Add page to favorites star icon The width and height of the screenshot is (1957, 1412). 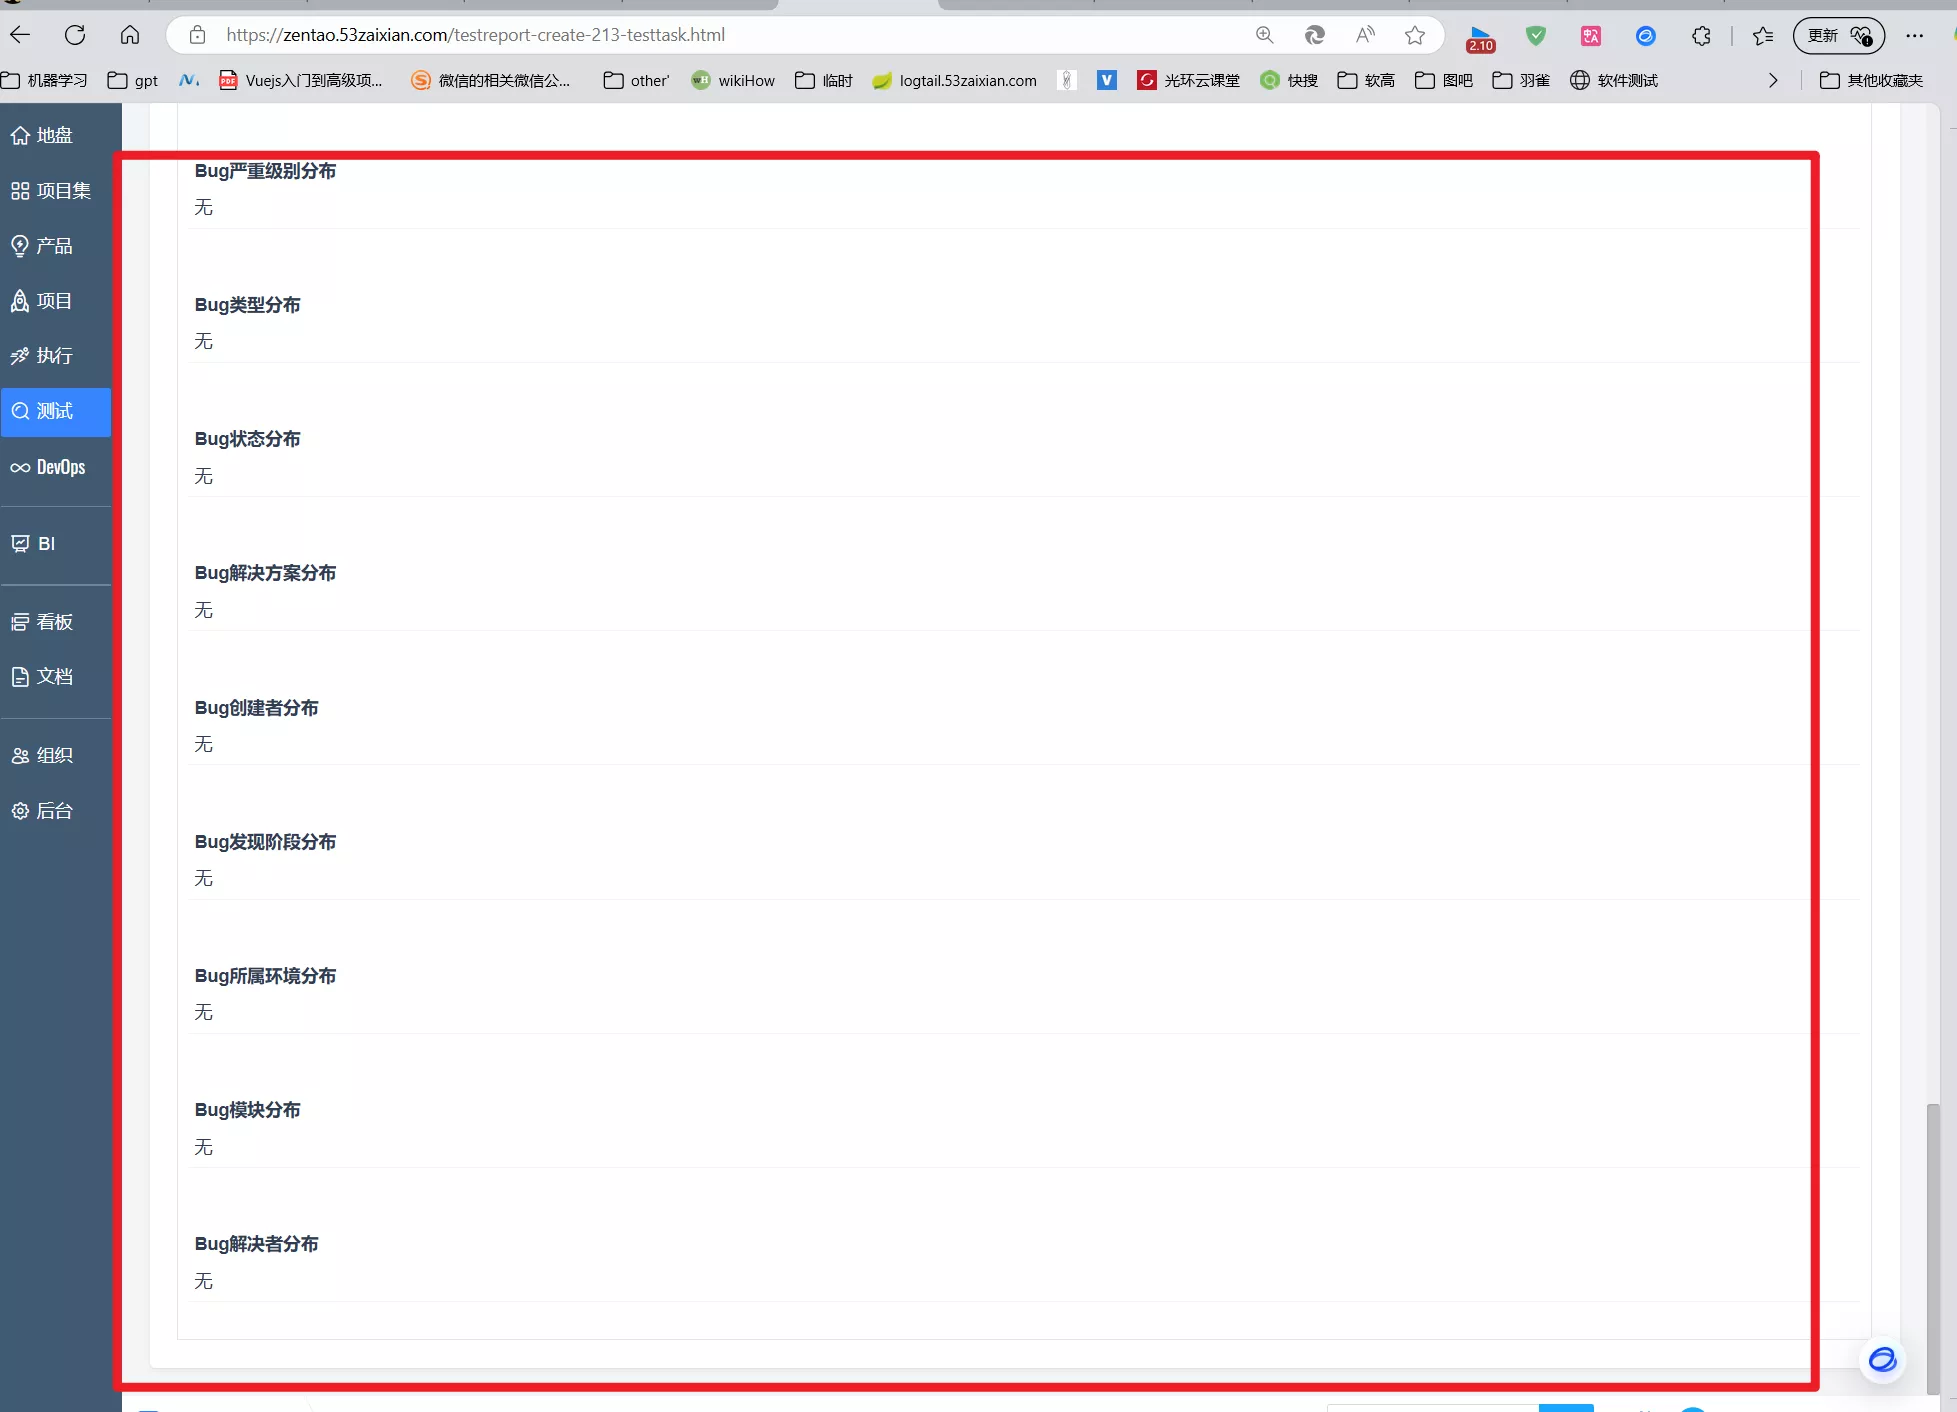(1414, 35)
